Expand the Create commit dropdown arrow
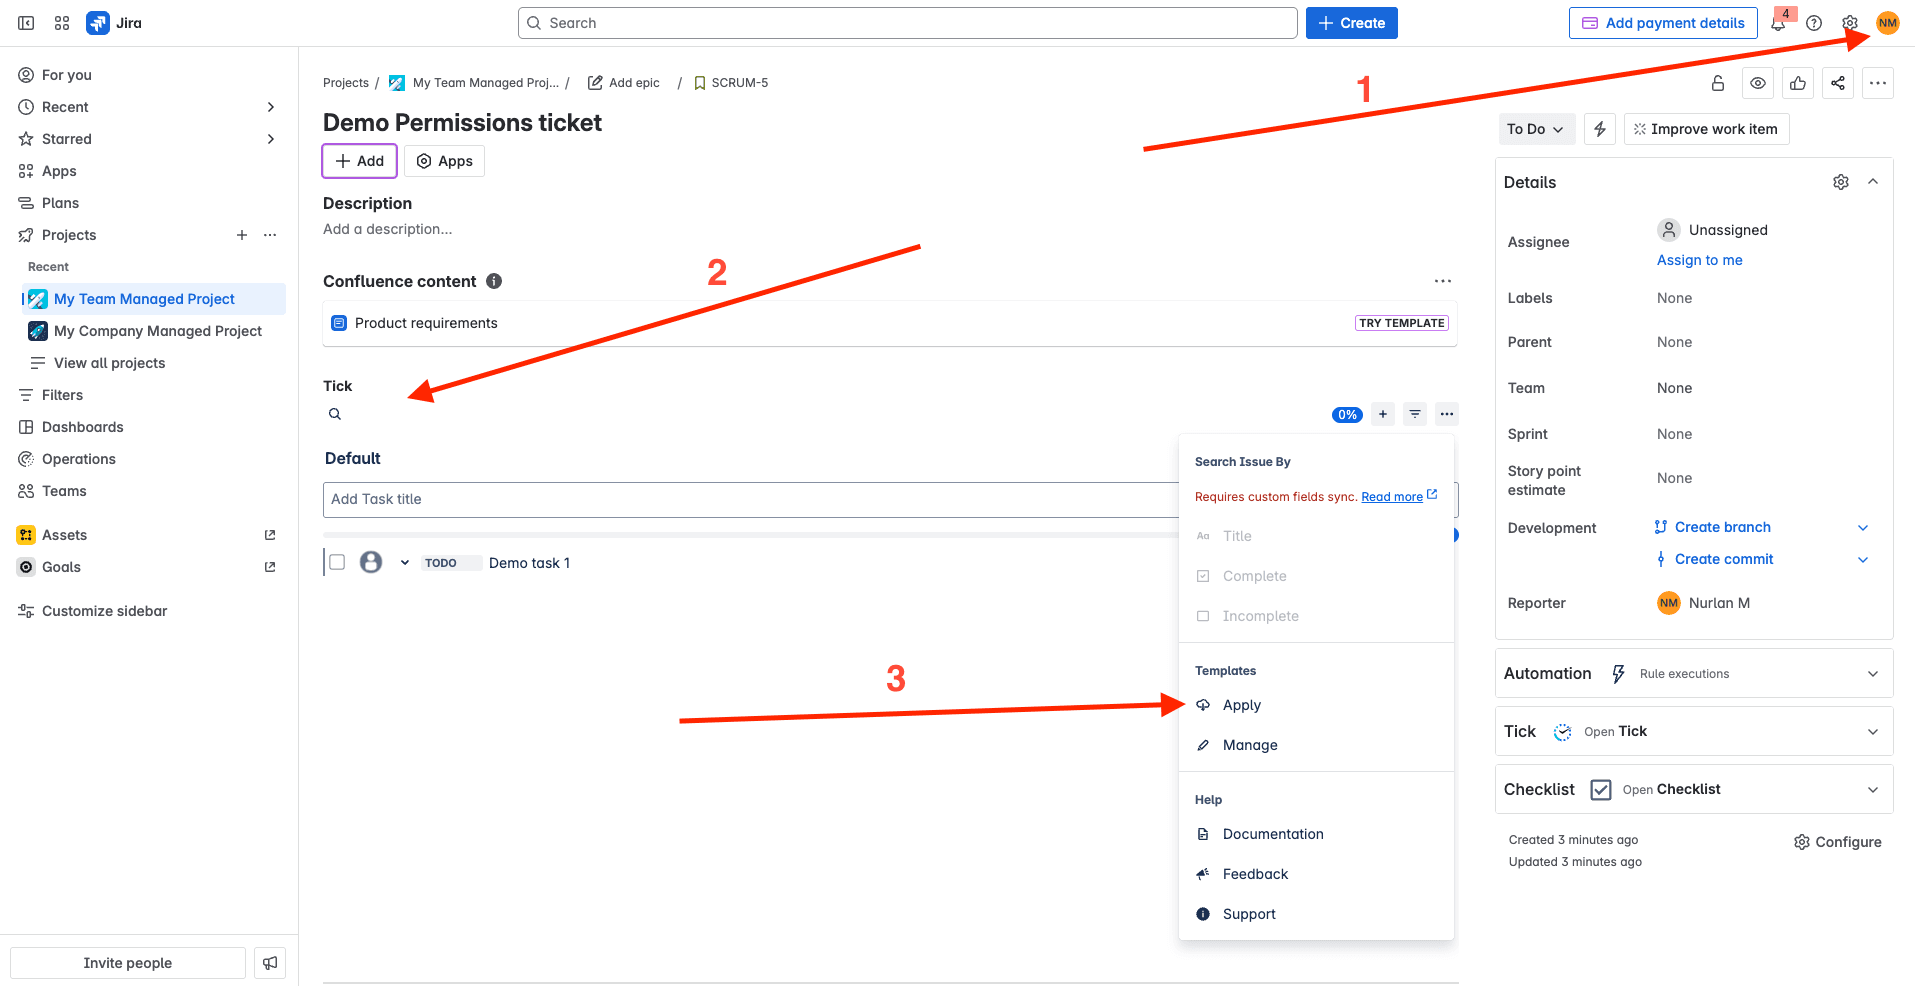 pyautogui.click(x=1863, y=560)
